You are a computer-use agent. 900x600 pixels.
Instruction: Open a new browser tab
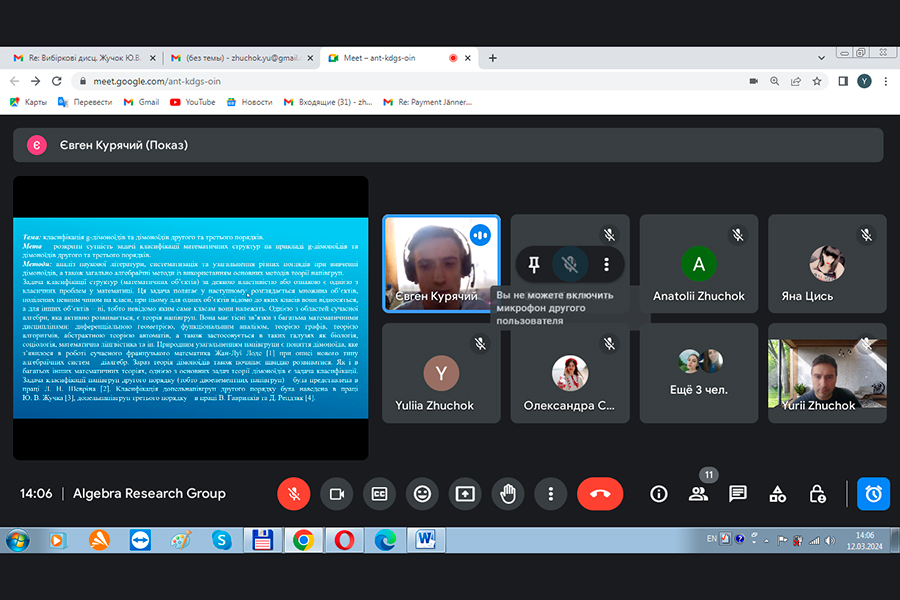tap(492, 58)
